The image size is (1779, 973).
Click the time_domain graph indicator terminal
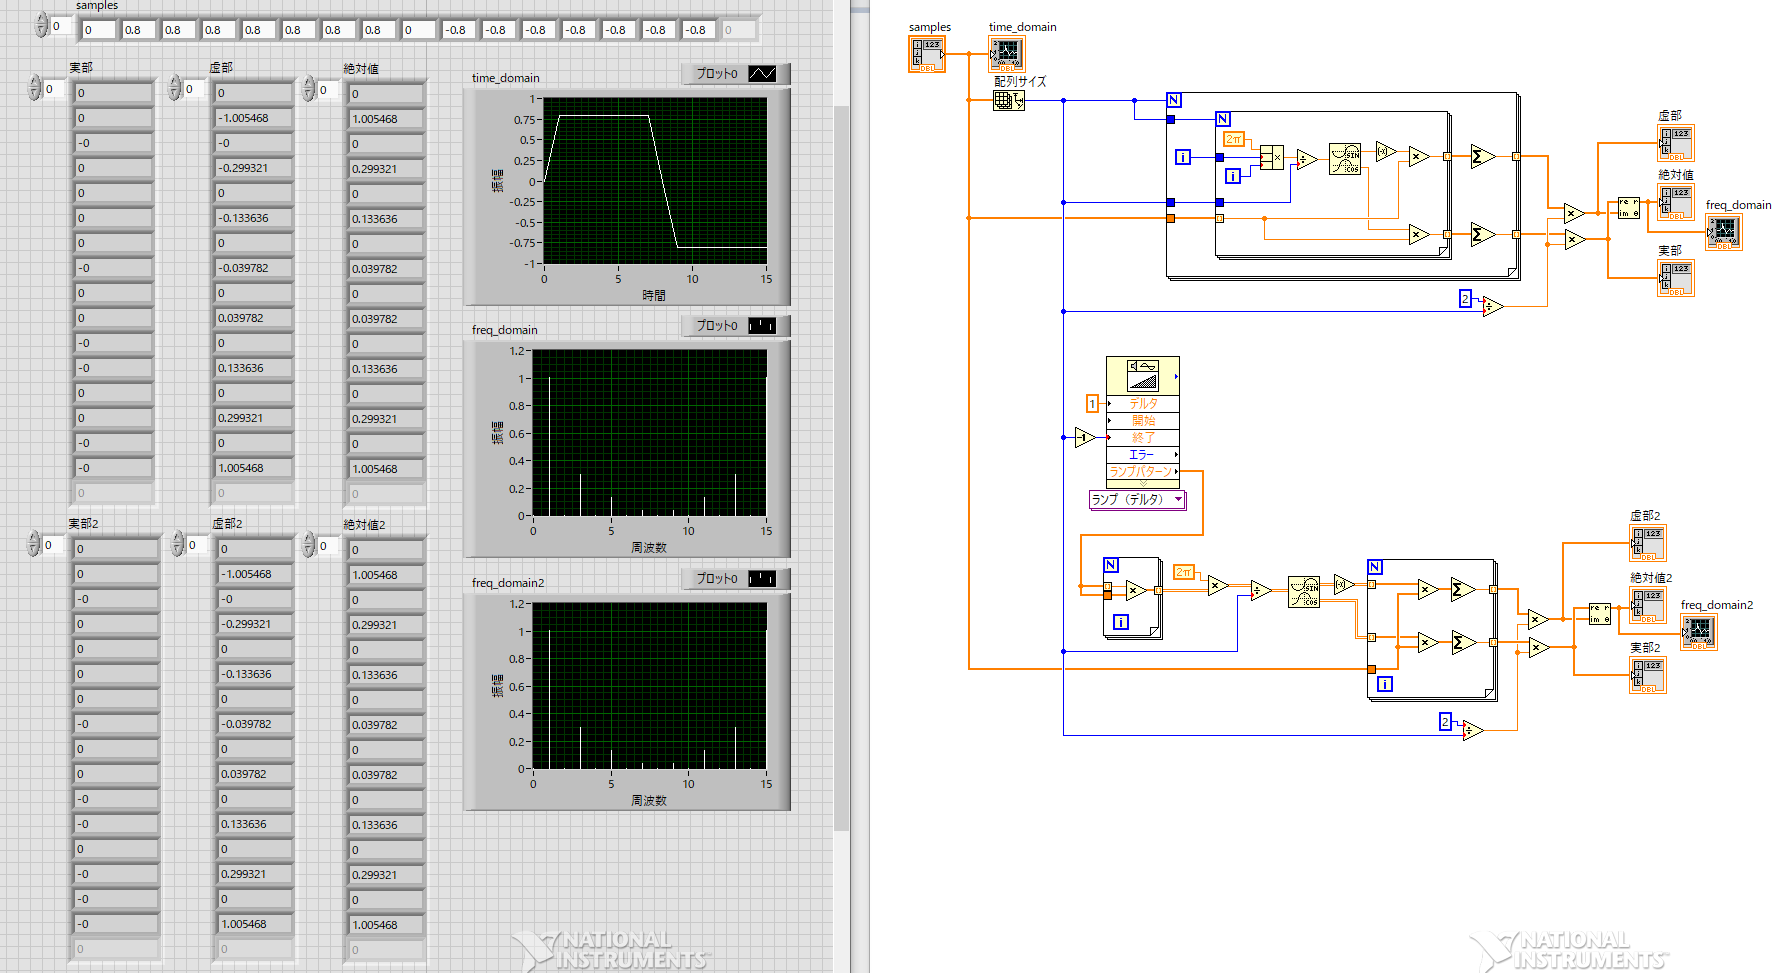click(x=1006, y=54)
